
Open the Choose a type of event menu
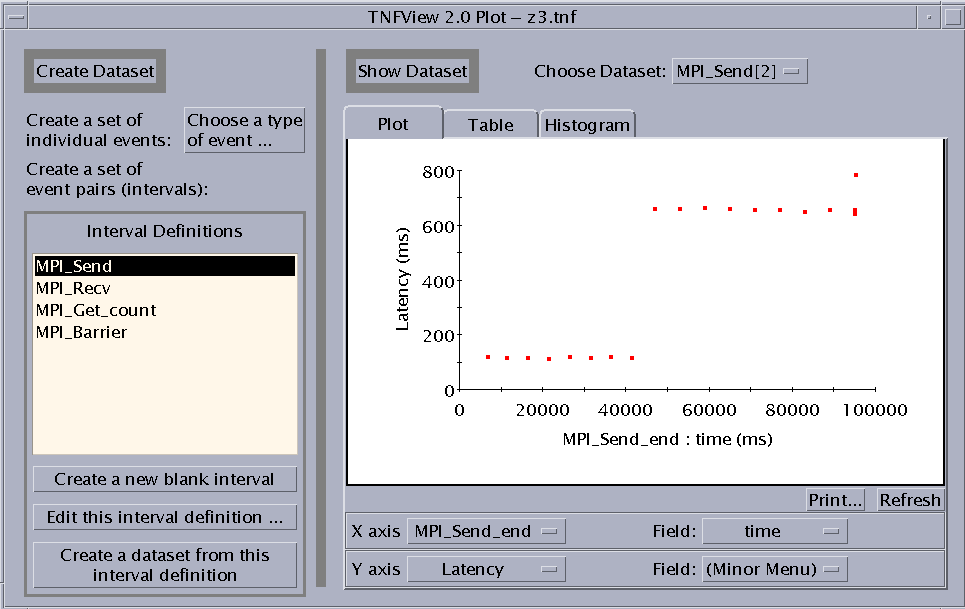click(x=244, y=130)
